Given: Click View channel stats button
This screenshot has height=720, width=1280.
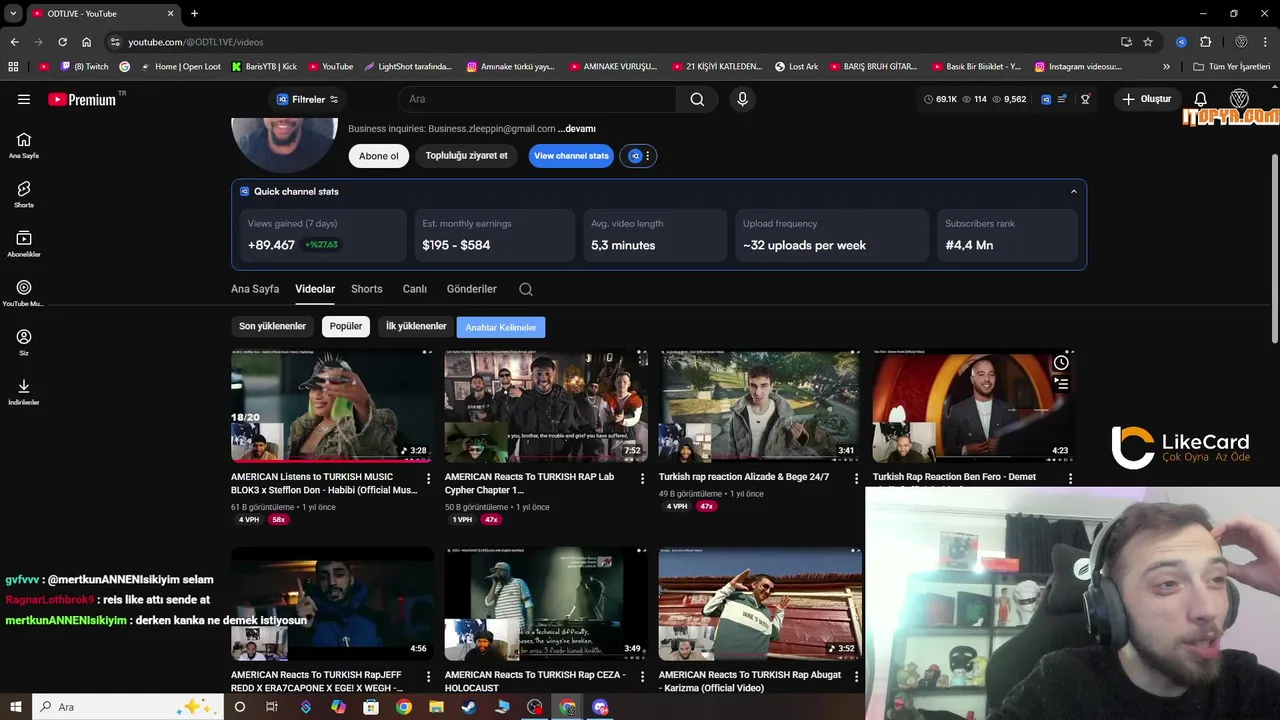Looking at the screenshot, I should pos(571,156).
